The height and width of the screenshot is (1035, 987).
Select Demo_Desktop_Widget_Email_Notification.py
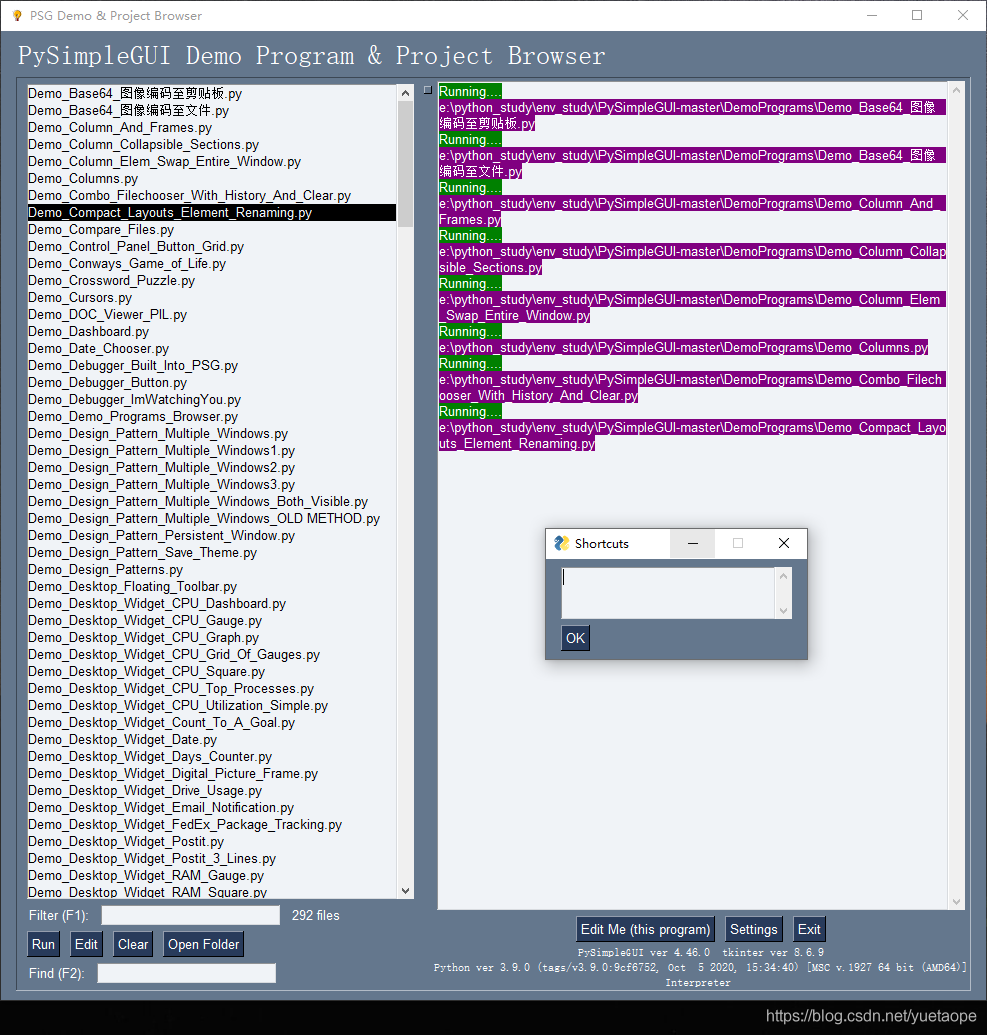(x=211, y=807)
